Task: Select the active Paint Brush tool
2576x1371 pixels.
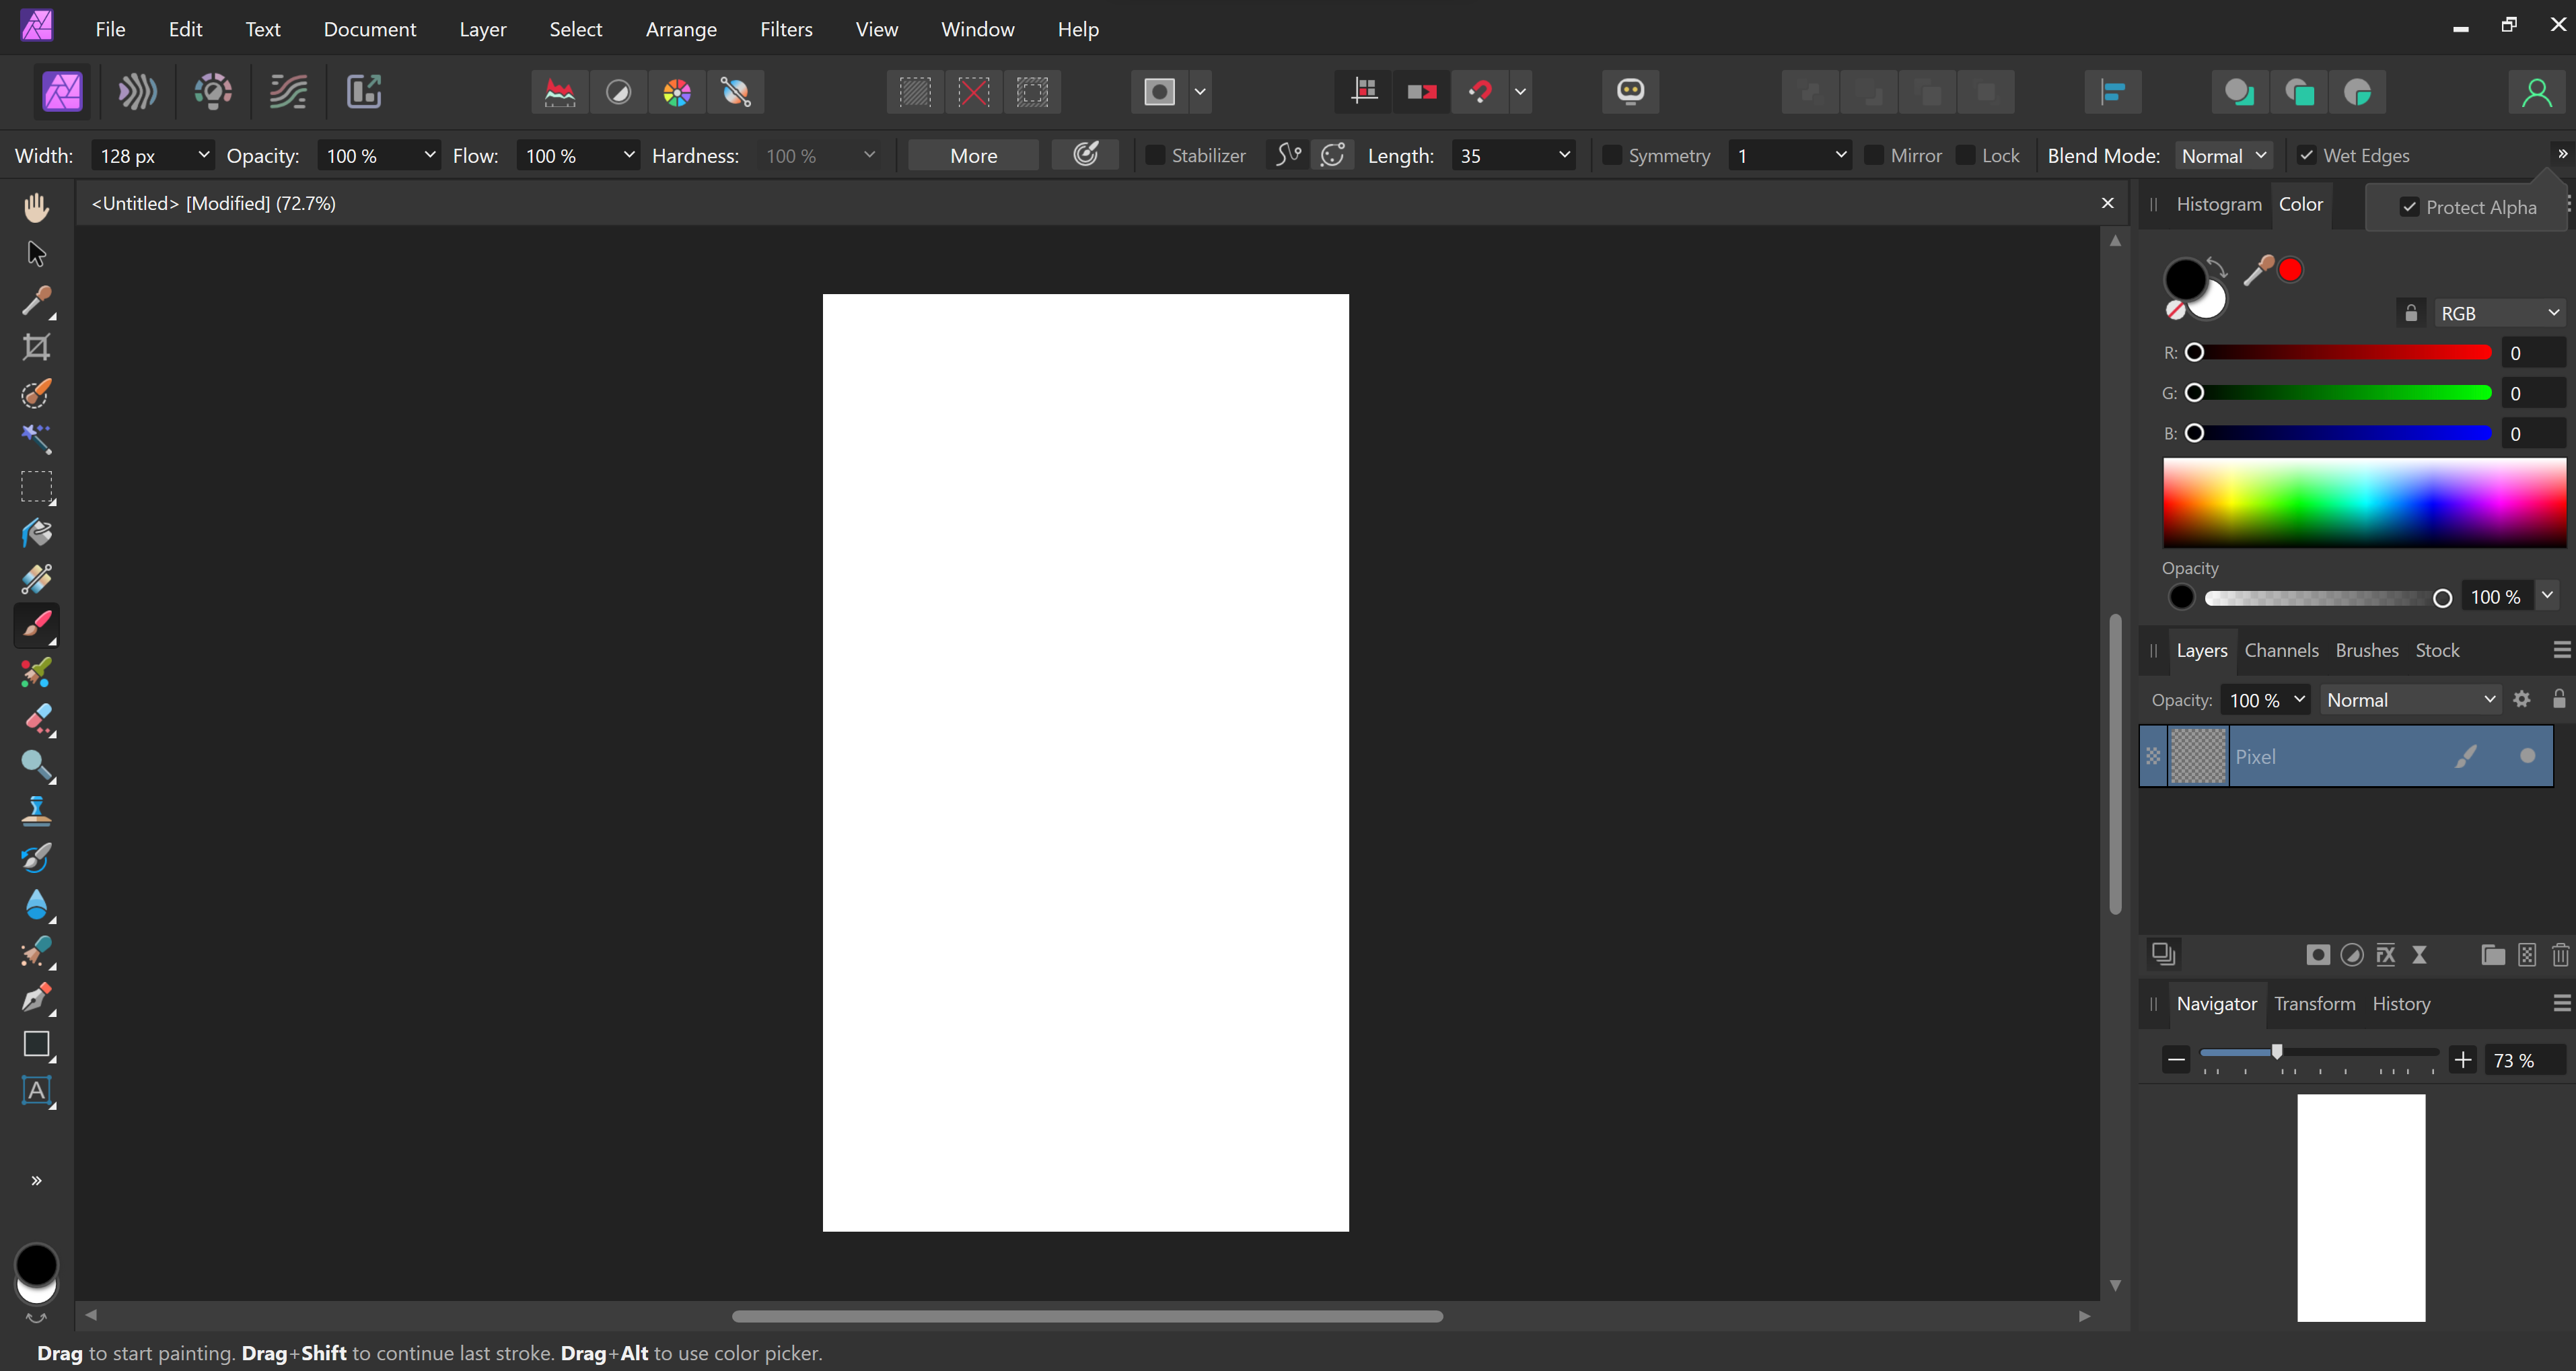Action: 37,625
